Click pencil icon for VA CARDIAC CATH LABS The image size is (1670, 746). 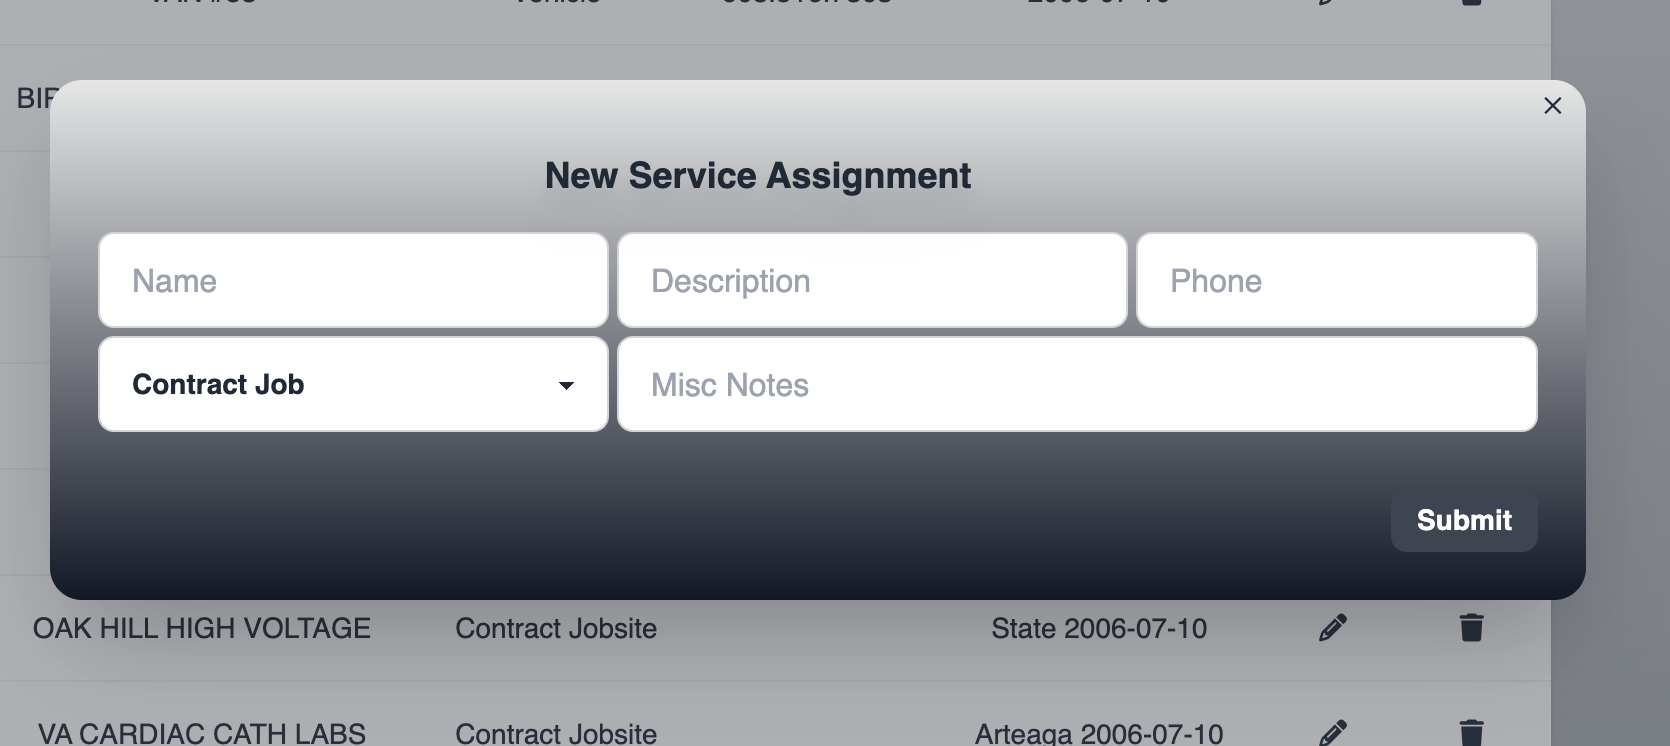pos(1332,733)
